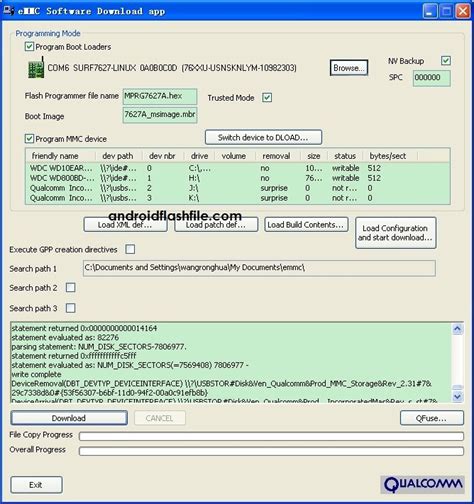474x504 pixels.
Task: Click the Qualcomm logo
Action: (422, 484)
